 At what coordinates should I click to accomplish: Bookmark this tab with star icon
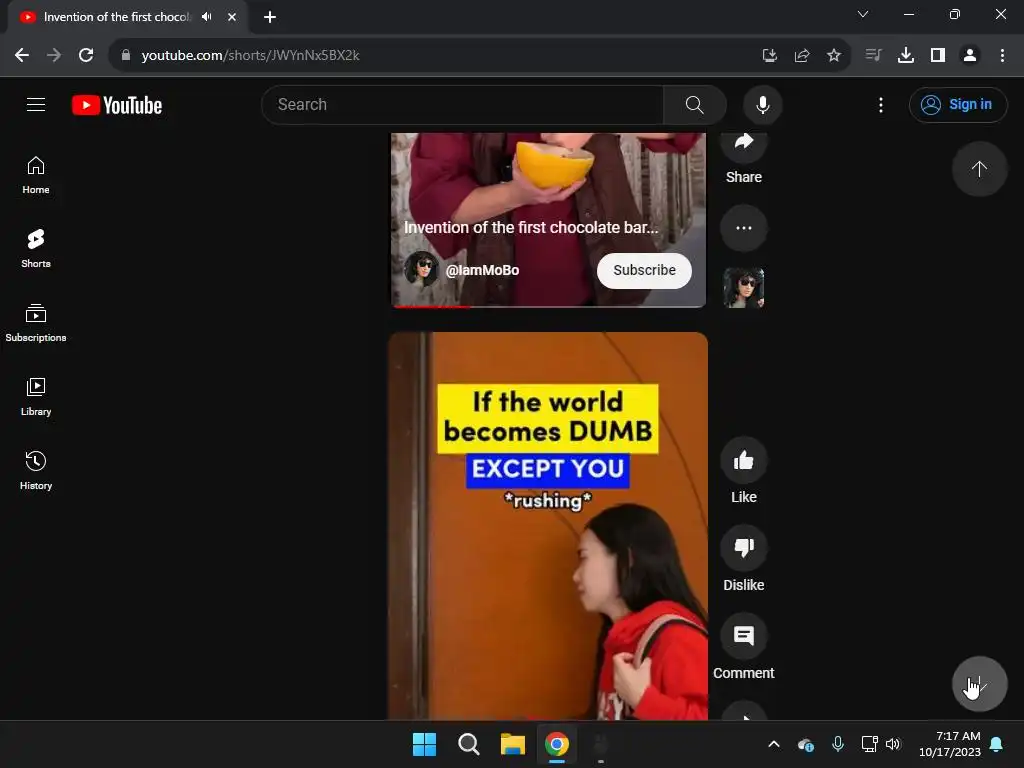tap(833, 56)
